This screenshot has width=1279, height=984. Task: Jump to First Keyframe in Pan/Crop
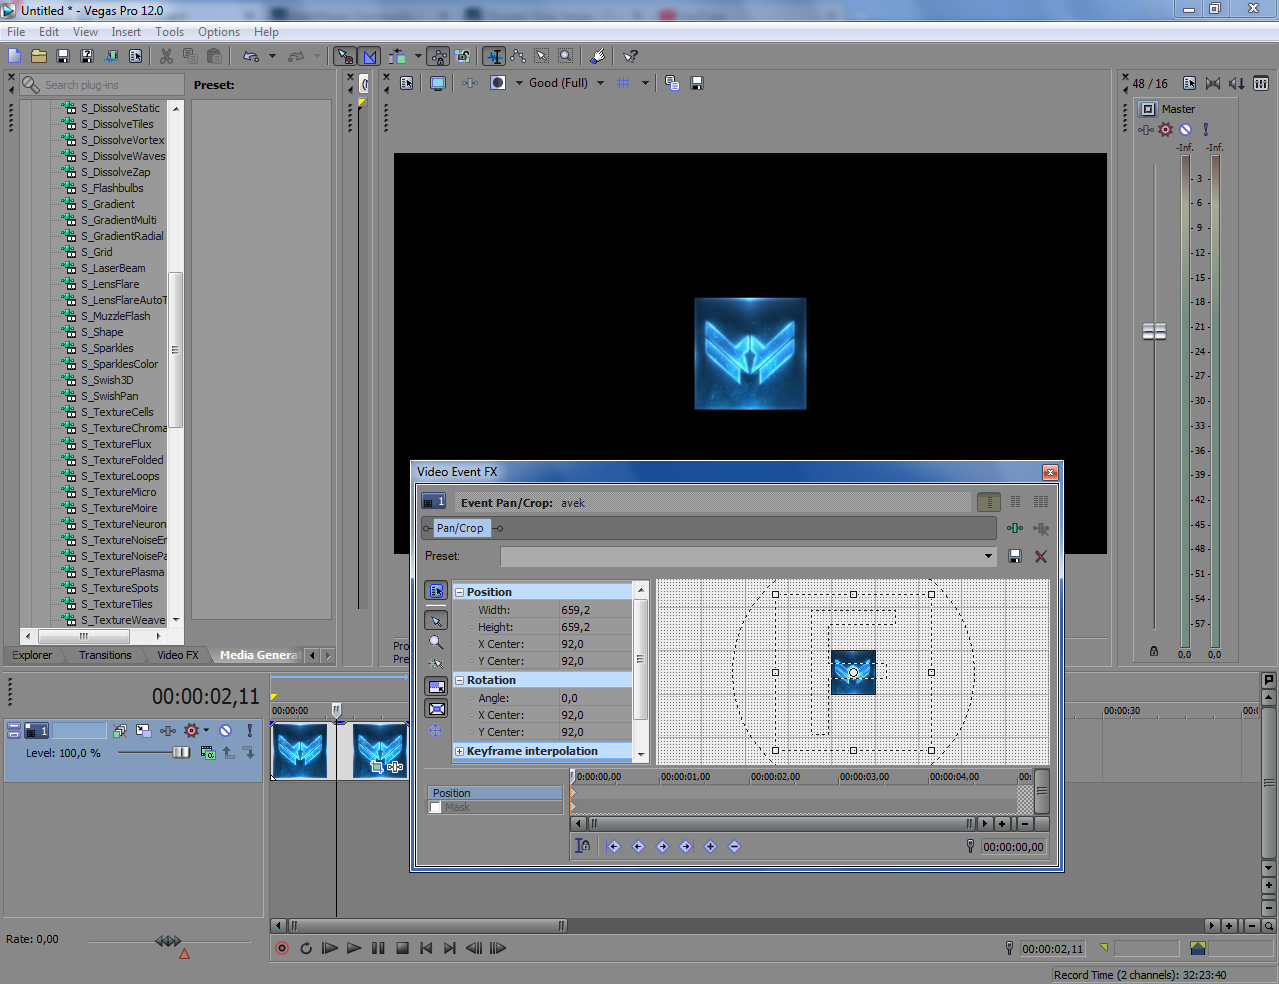tap(614, 846)
